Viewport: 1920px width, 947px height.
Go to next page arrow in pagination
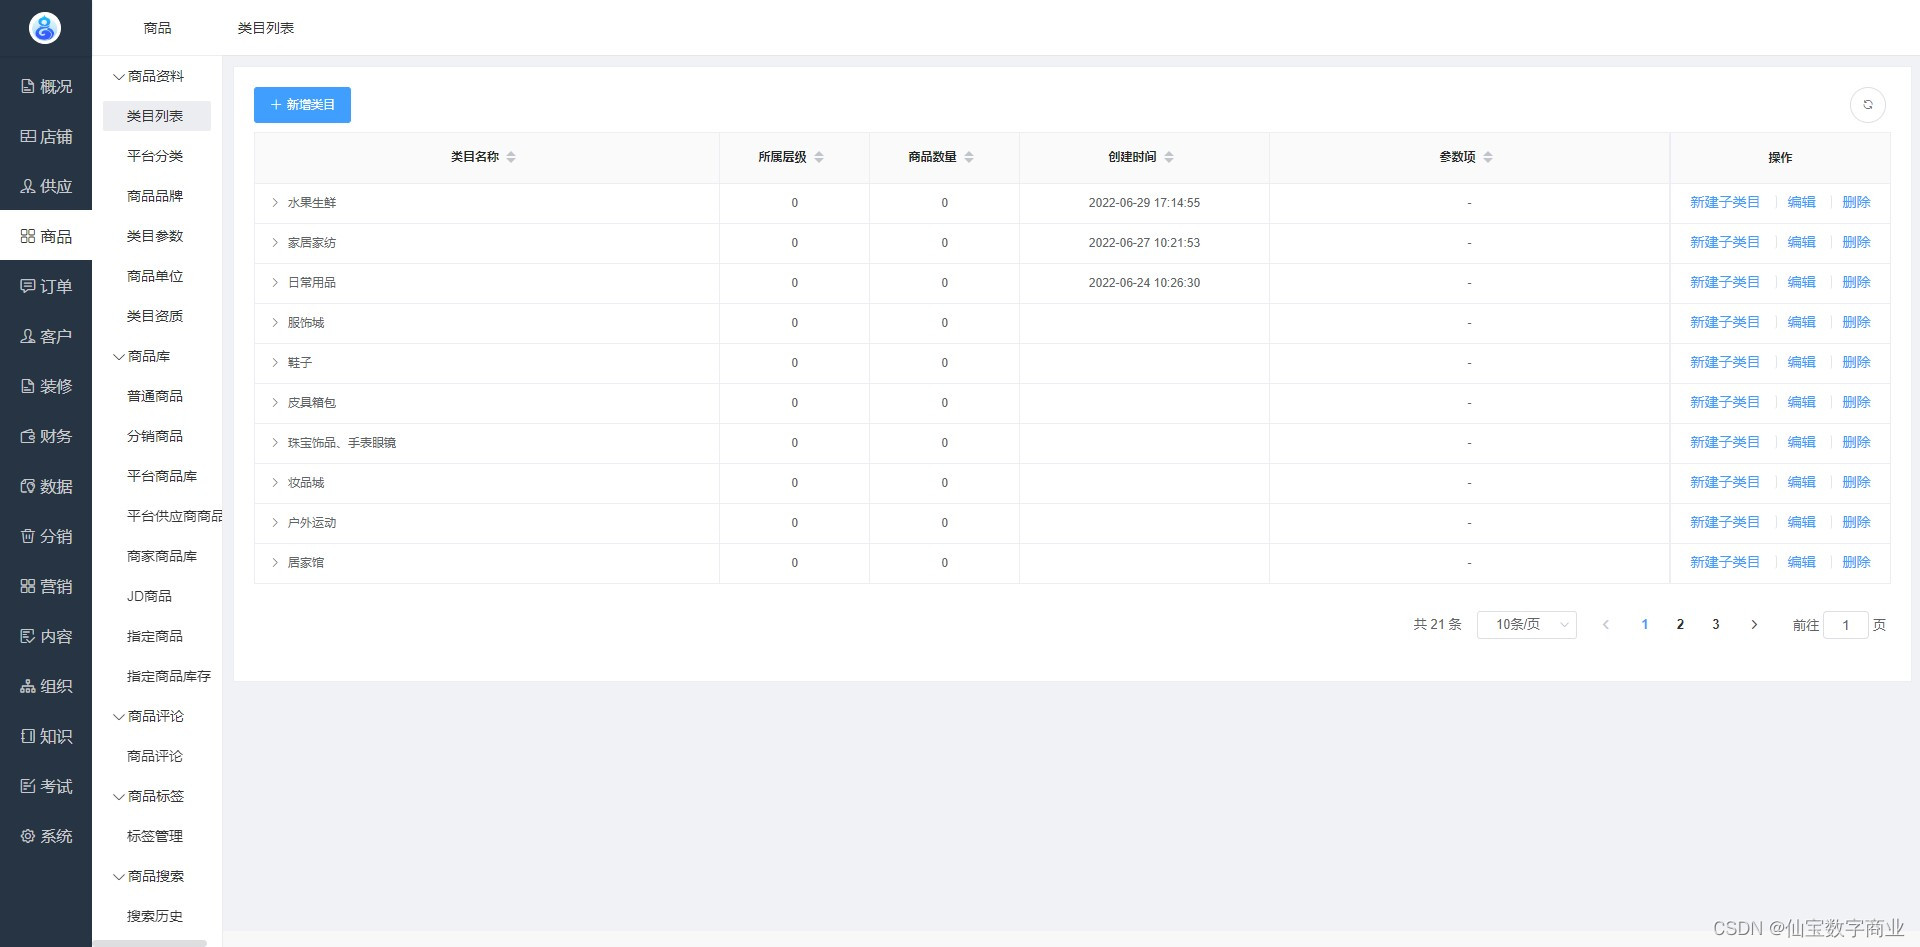(x=1754, y=625)
